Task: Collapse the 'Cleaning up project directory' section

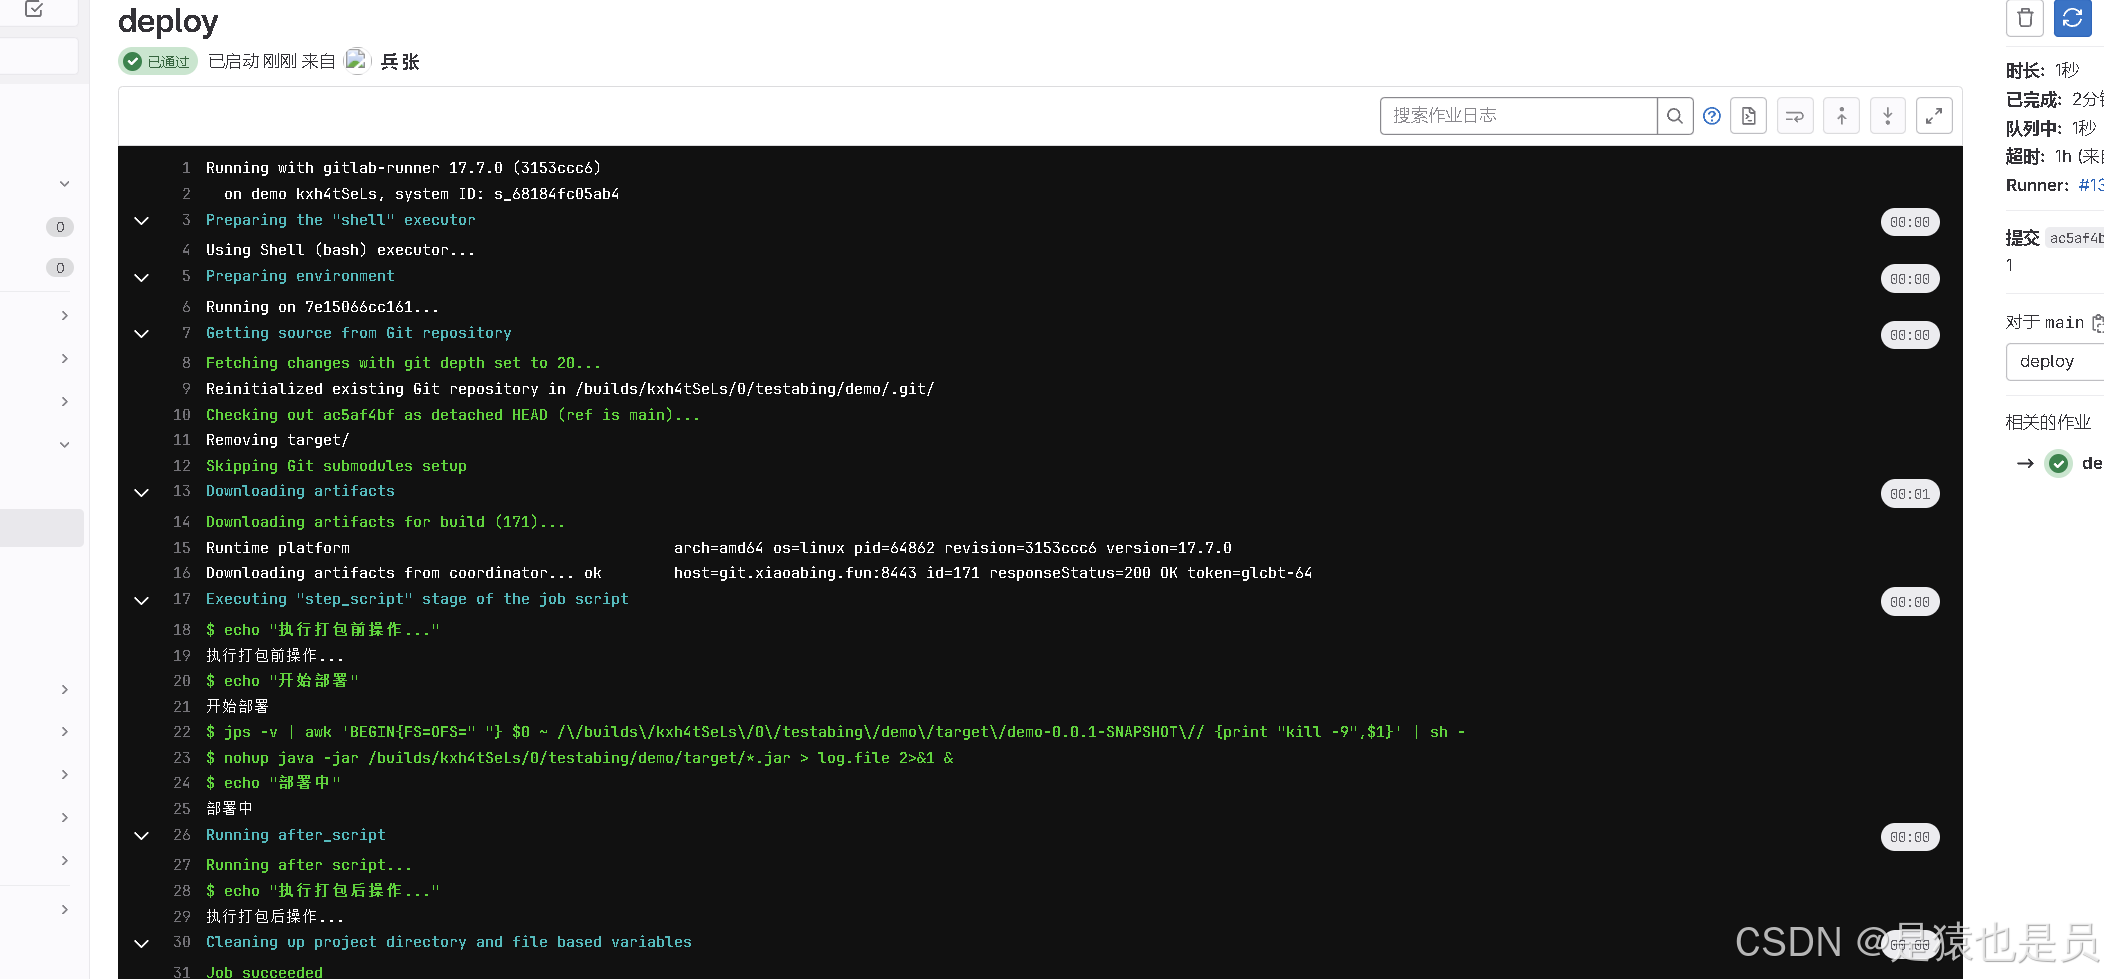Action: (x=141, y=943)
